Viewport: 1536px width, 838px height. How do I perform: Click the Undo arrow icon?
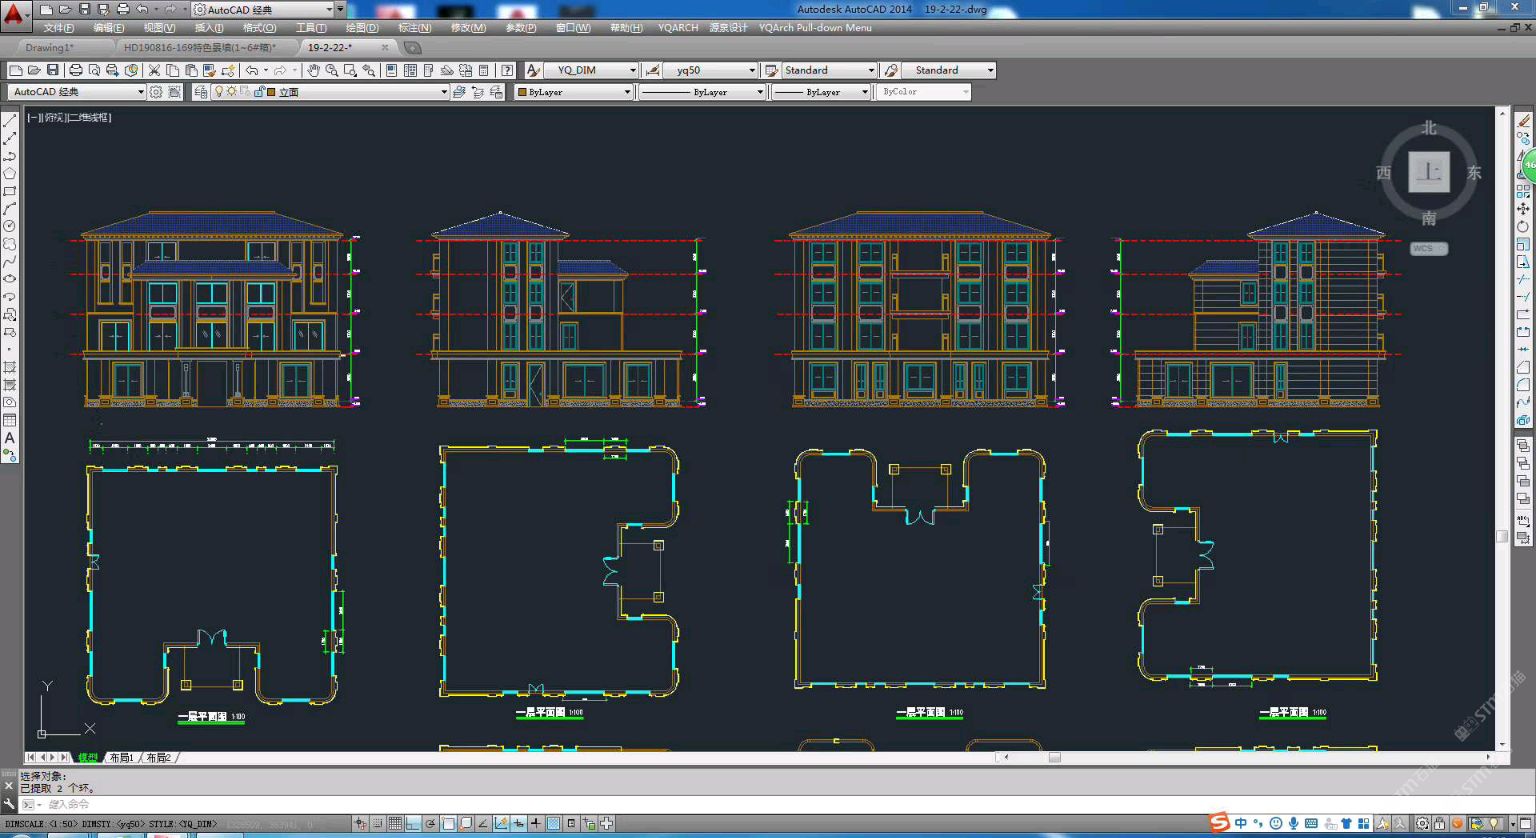[x=251, y=70]
